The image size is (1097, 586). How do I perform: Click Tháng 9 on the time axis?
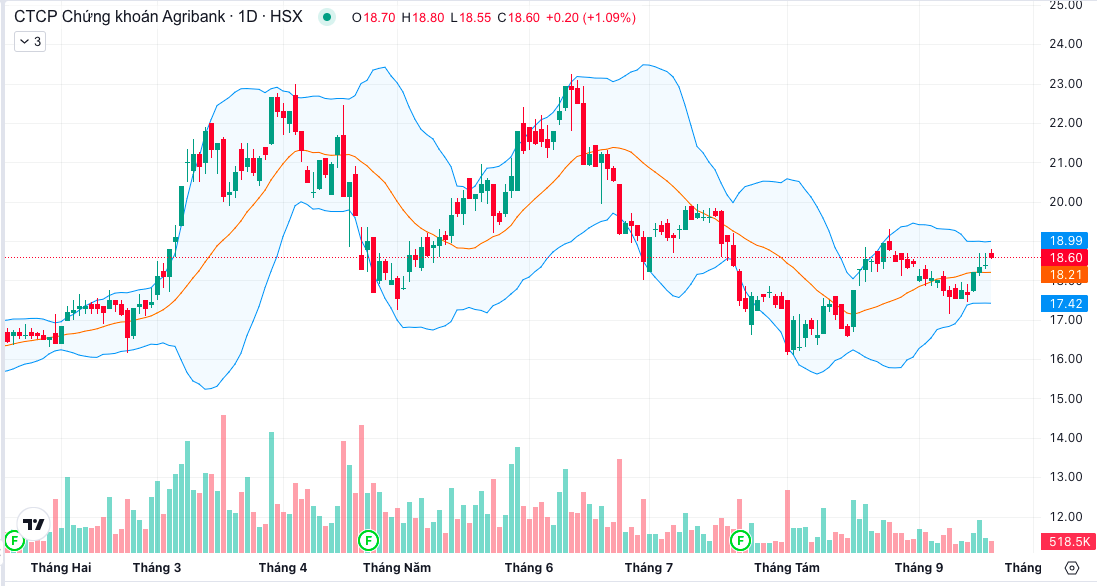point(918,568)
